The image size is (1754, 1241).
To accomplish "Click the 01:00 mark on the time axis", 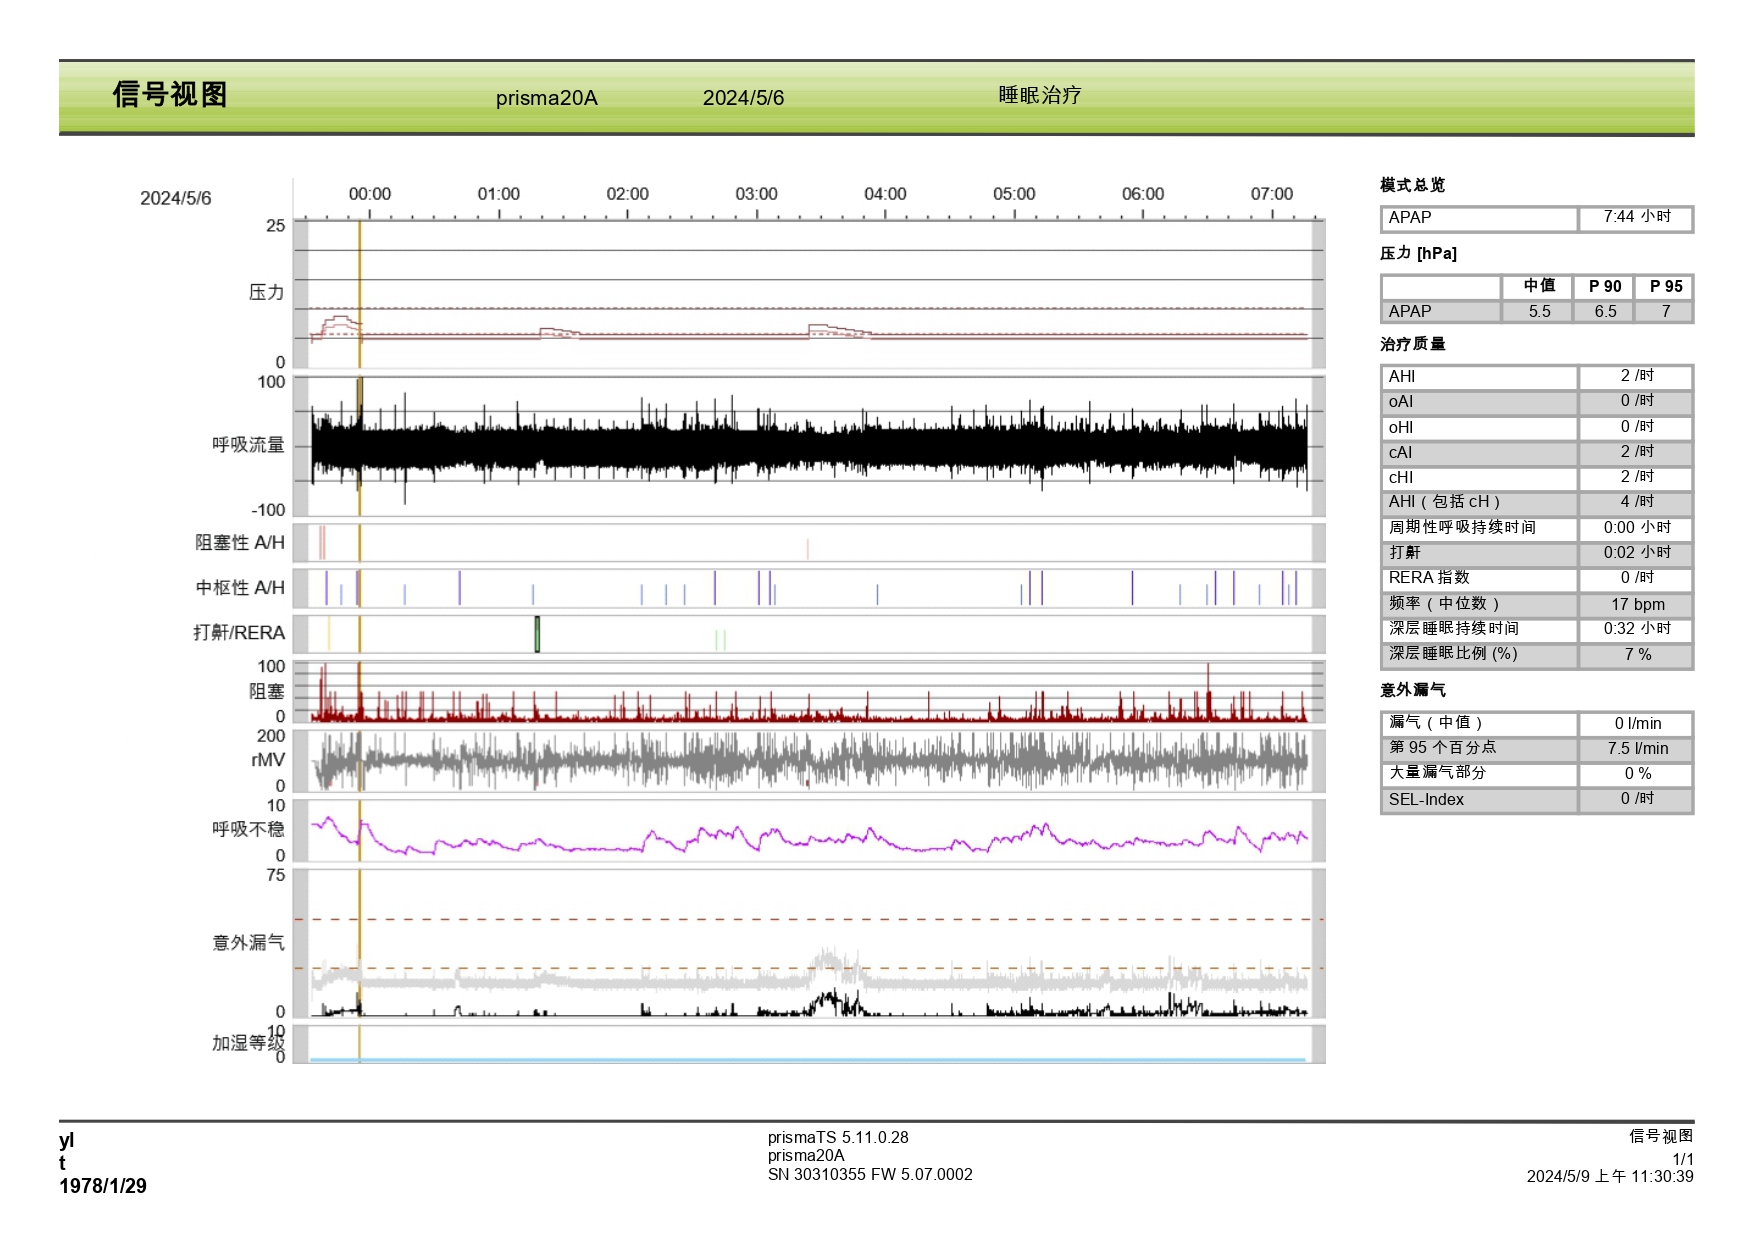I will (498, 194).
